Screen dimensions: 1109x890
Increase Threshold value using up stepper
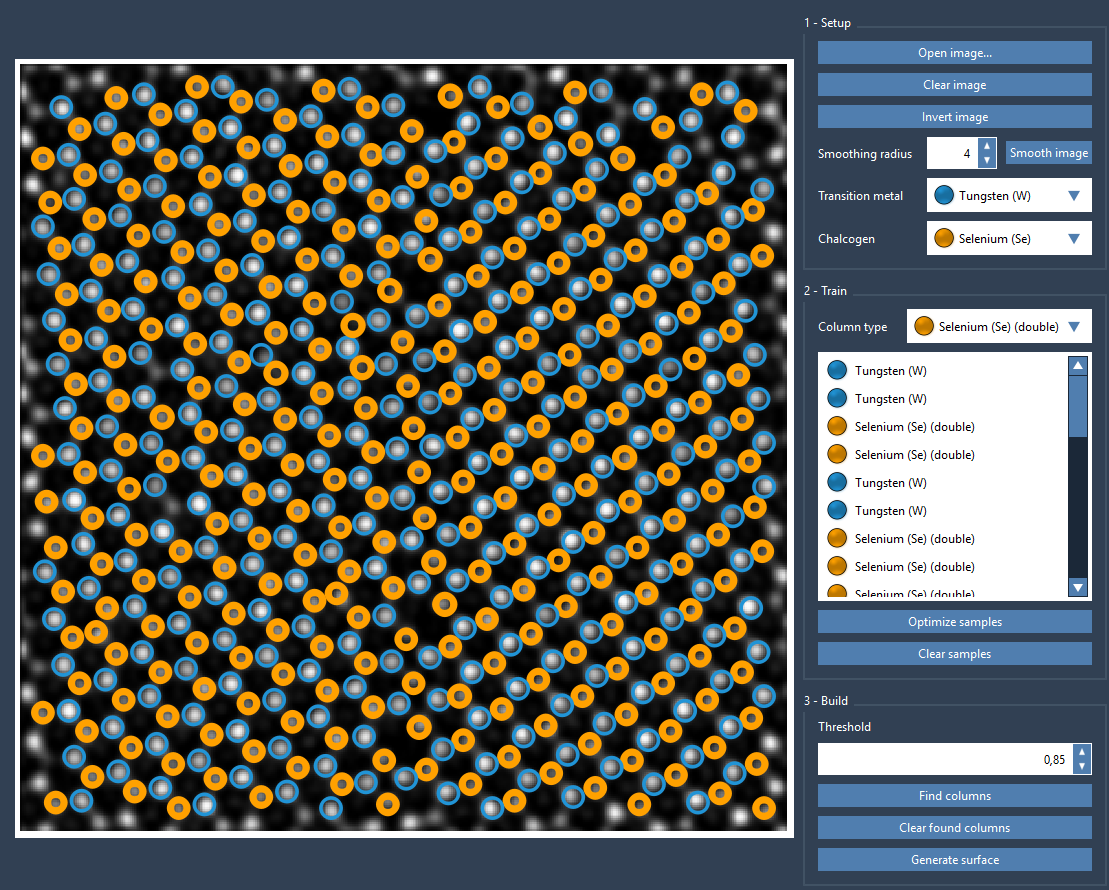pos(1081,752)
